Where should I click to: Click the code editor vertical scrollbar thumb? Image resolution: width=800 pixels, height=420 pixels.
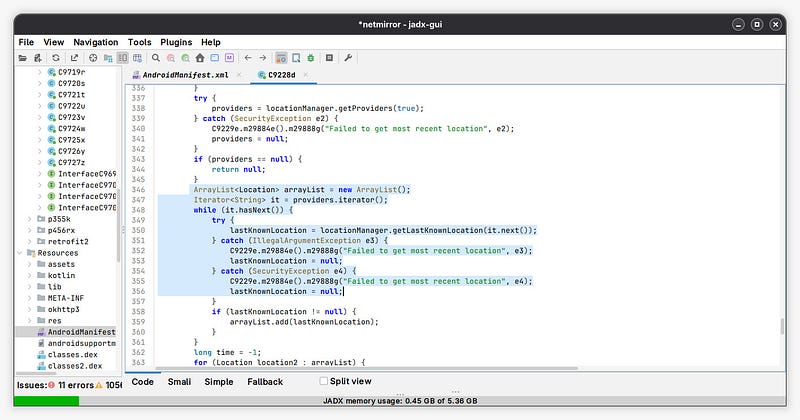(782, 327)
